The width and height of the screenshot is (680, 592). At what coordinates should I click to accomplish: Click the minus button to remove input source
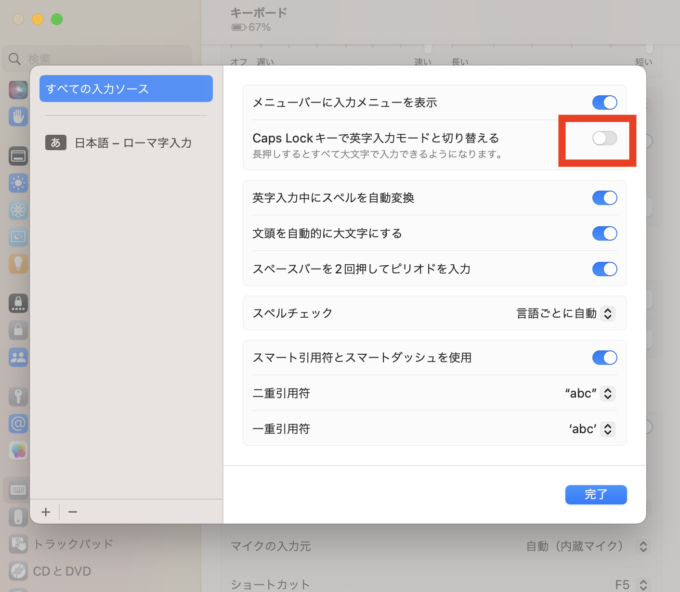click(x=72, y=511)
